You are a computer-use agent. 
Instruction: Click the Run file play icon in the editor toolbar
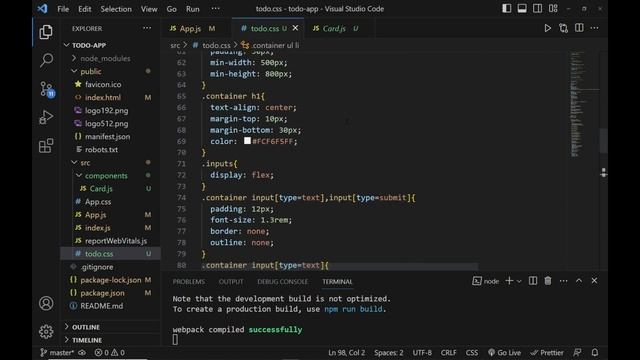tap(547, 28)
